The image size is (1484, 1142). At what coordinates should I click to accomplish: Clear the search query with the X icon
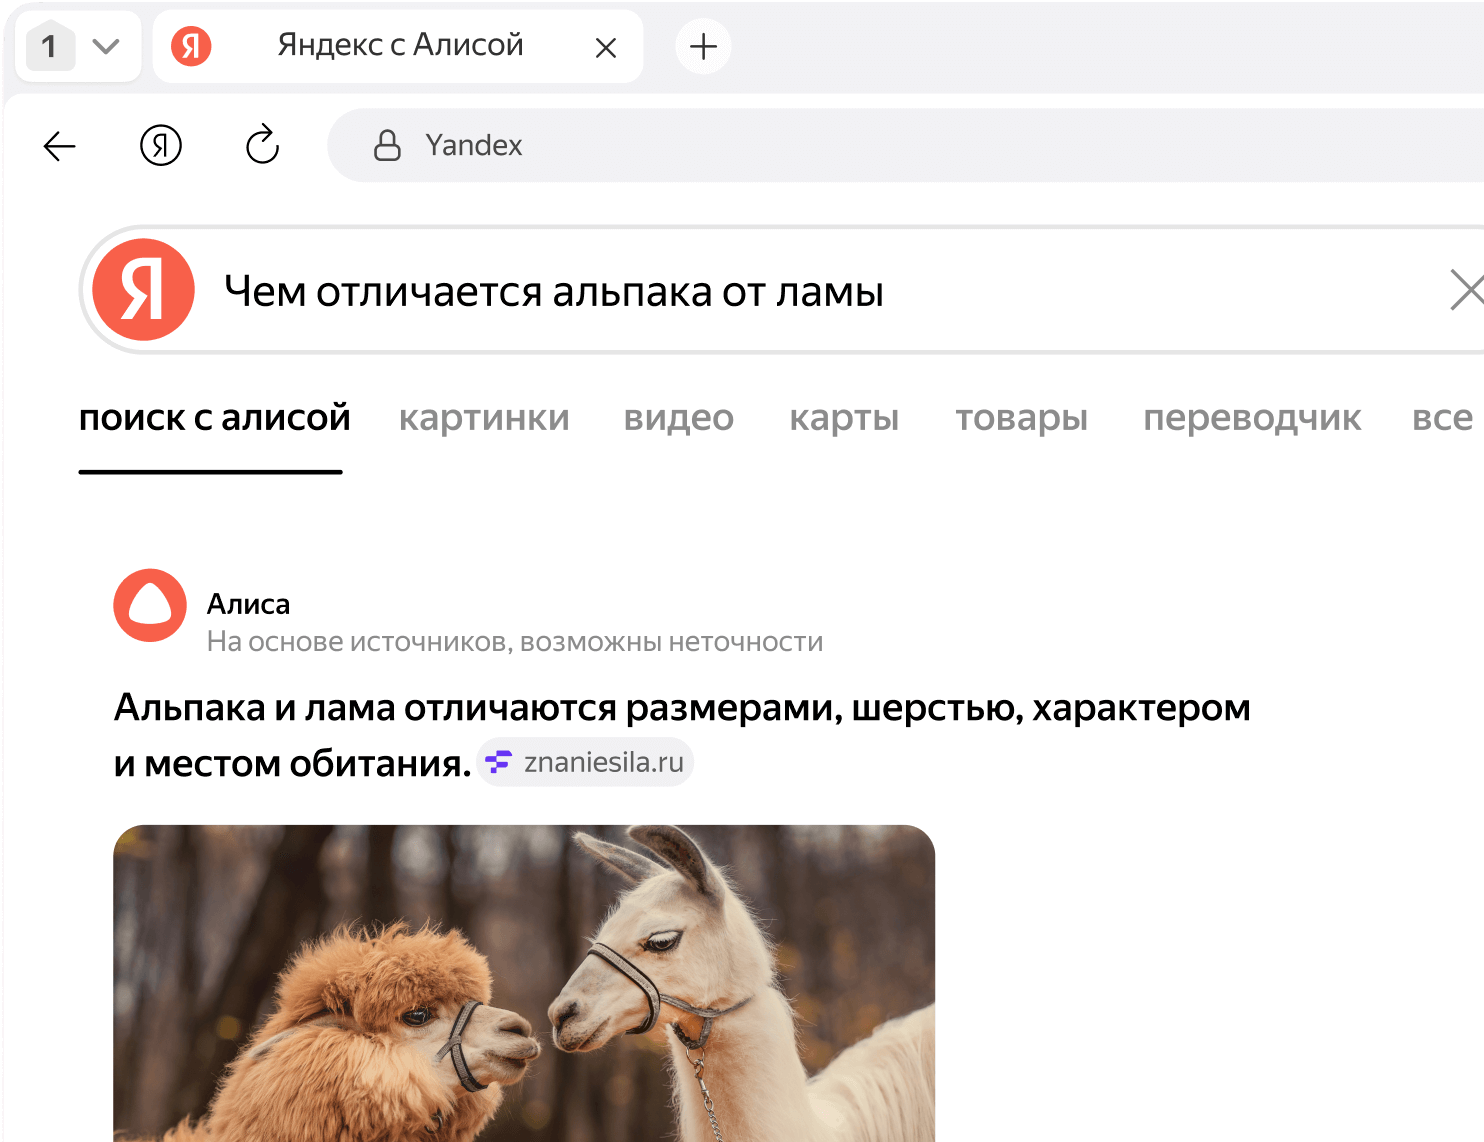(1468, 291)
